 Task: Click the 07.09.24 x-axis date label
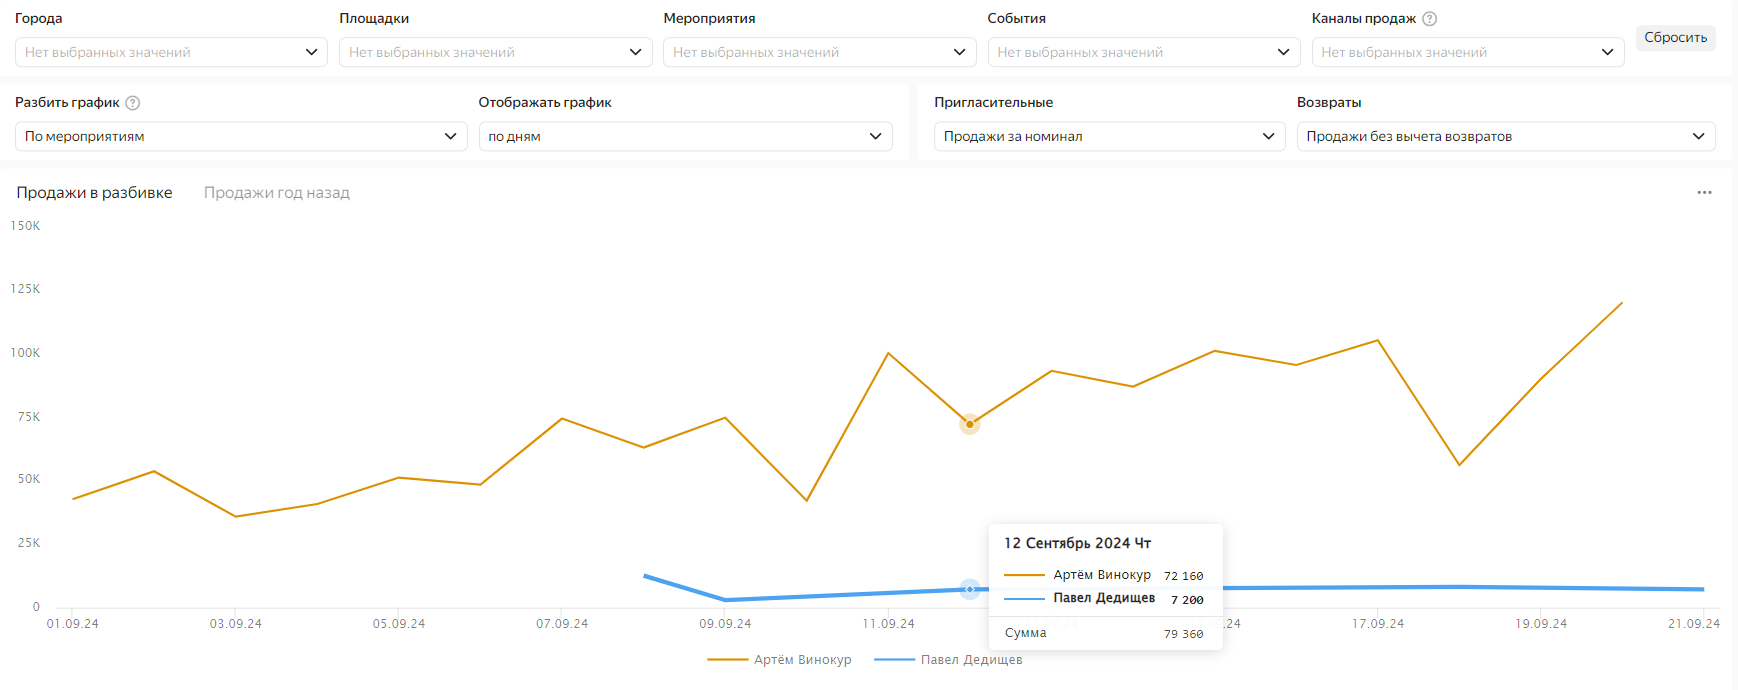562,624
